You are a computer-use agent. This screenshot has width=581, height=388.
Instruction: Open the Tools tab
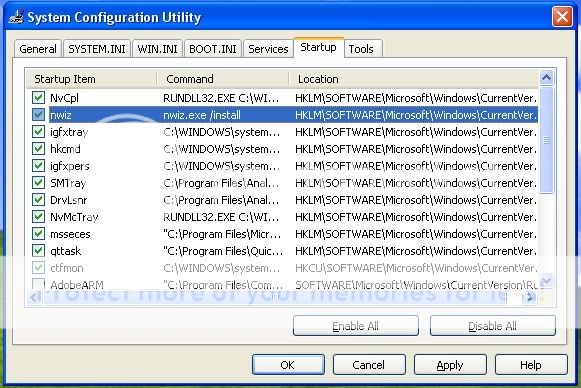click(361, 49)
